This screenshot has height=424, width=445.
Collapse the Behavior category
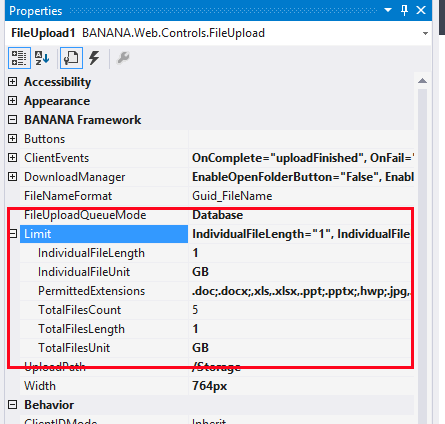12,405
